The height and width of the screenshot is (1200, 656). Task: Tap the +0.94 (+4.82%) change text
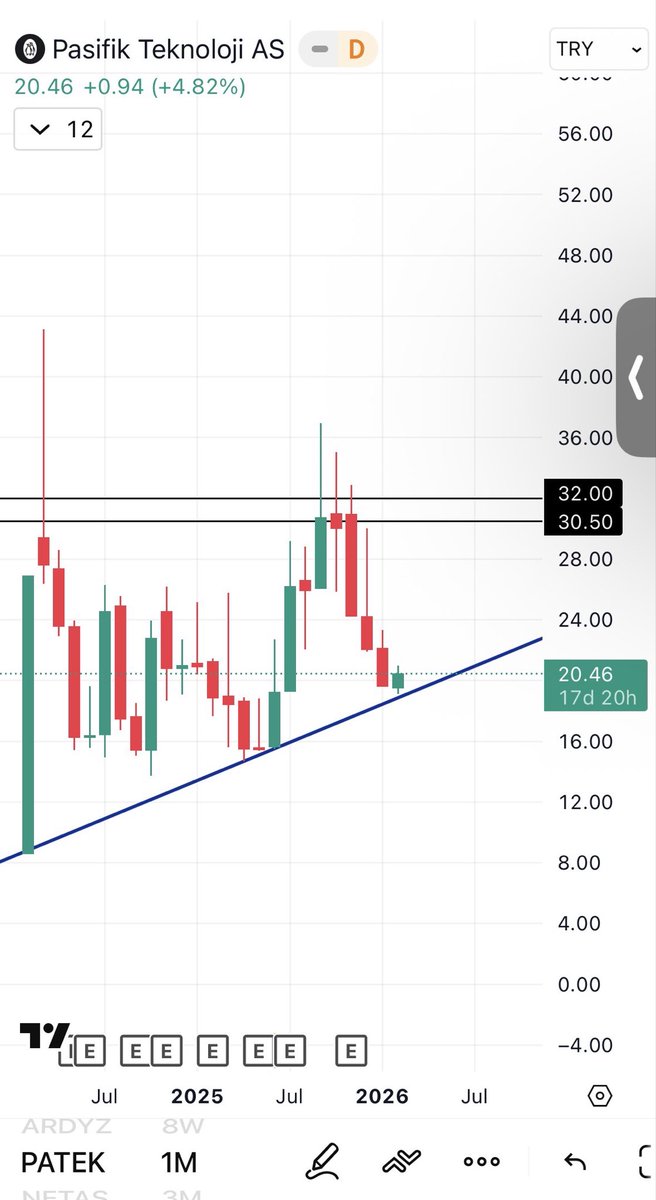click(164, 87)
